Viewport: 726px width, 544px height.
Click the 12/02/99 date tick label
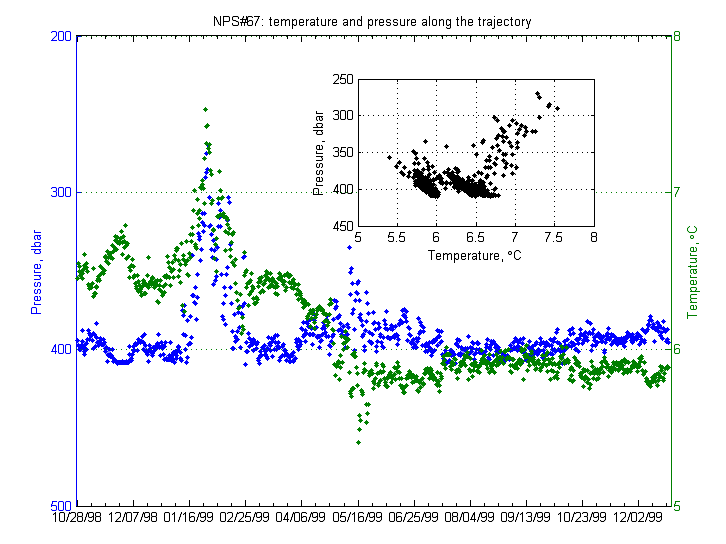[x=637, y=518]
